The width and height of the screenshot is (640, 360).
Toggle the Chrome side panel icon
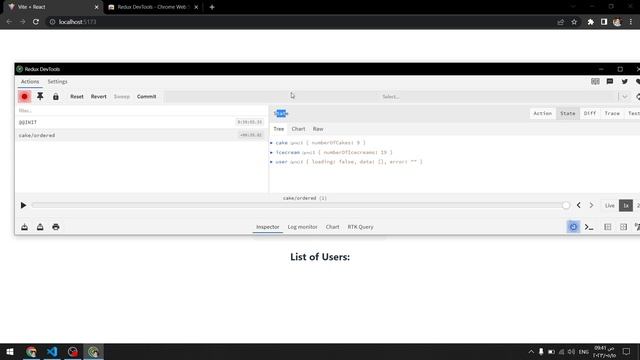click(604, 22)
